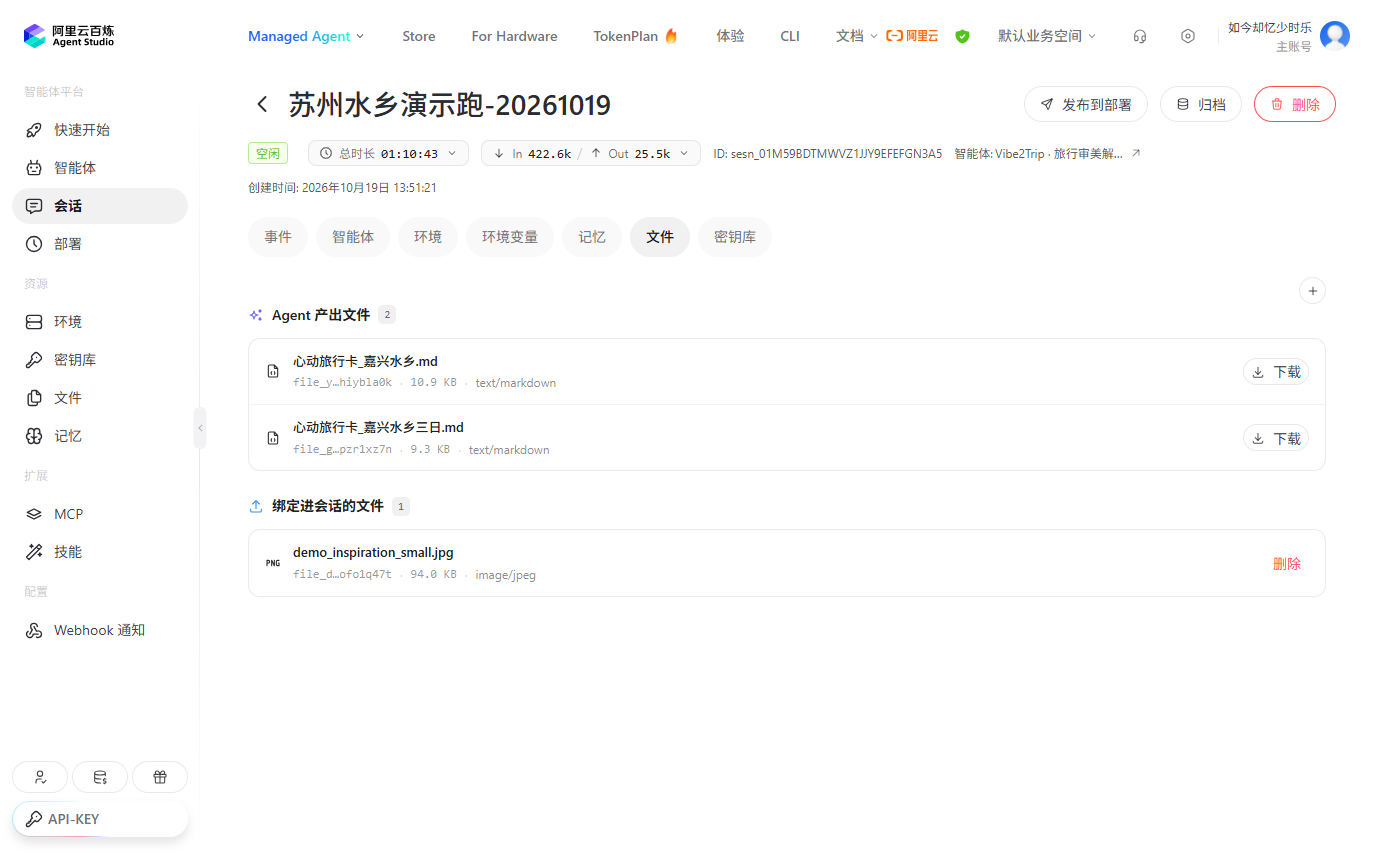Expand the In/Out token usage dropdown
Image resolution: width=1384 pixels, height=855 pixels.
pyautogui.click(x=591, y=153)
